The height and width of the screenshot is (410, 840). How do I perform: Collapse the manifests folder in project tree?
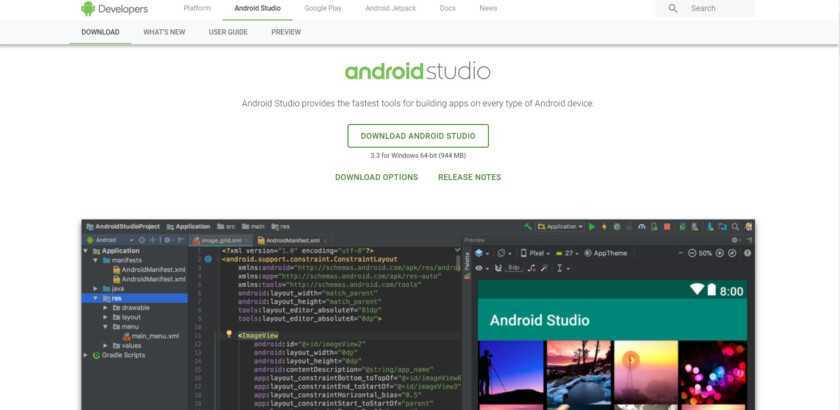point(95,260)
